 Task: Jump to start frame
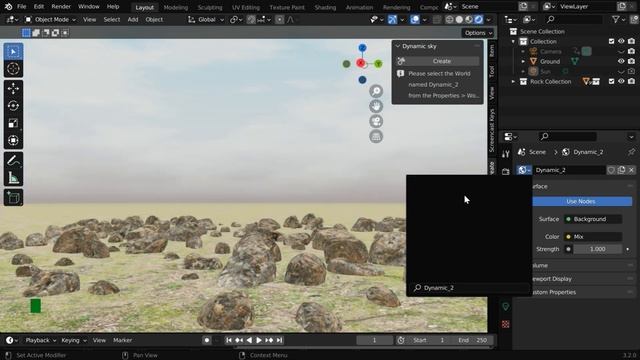pyautogui.click(x=229, y=340)
